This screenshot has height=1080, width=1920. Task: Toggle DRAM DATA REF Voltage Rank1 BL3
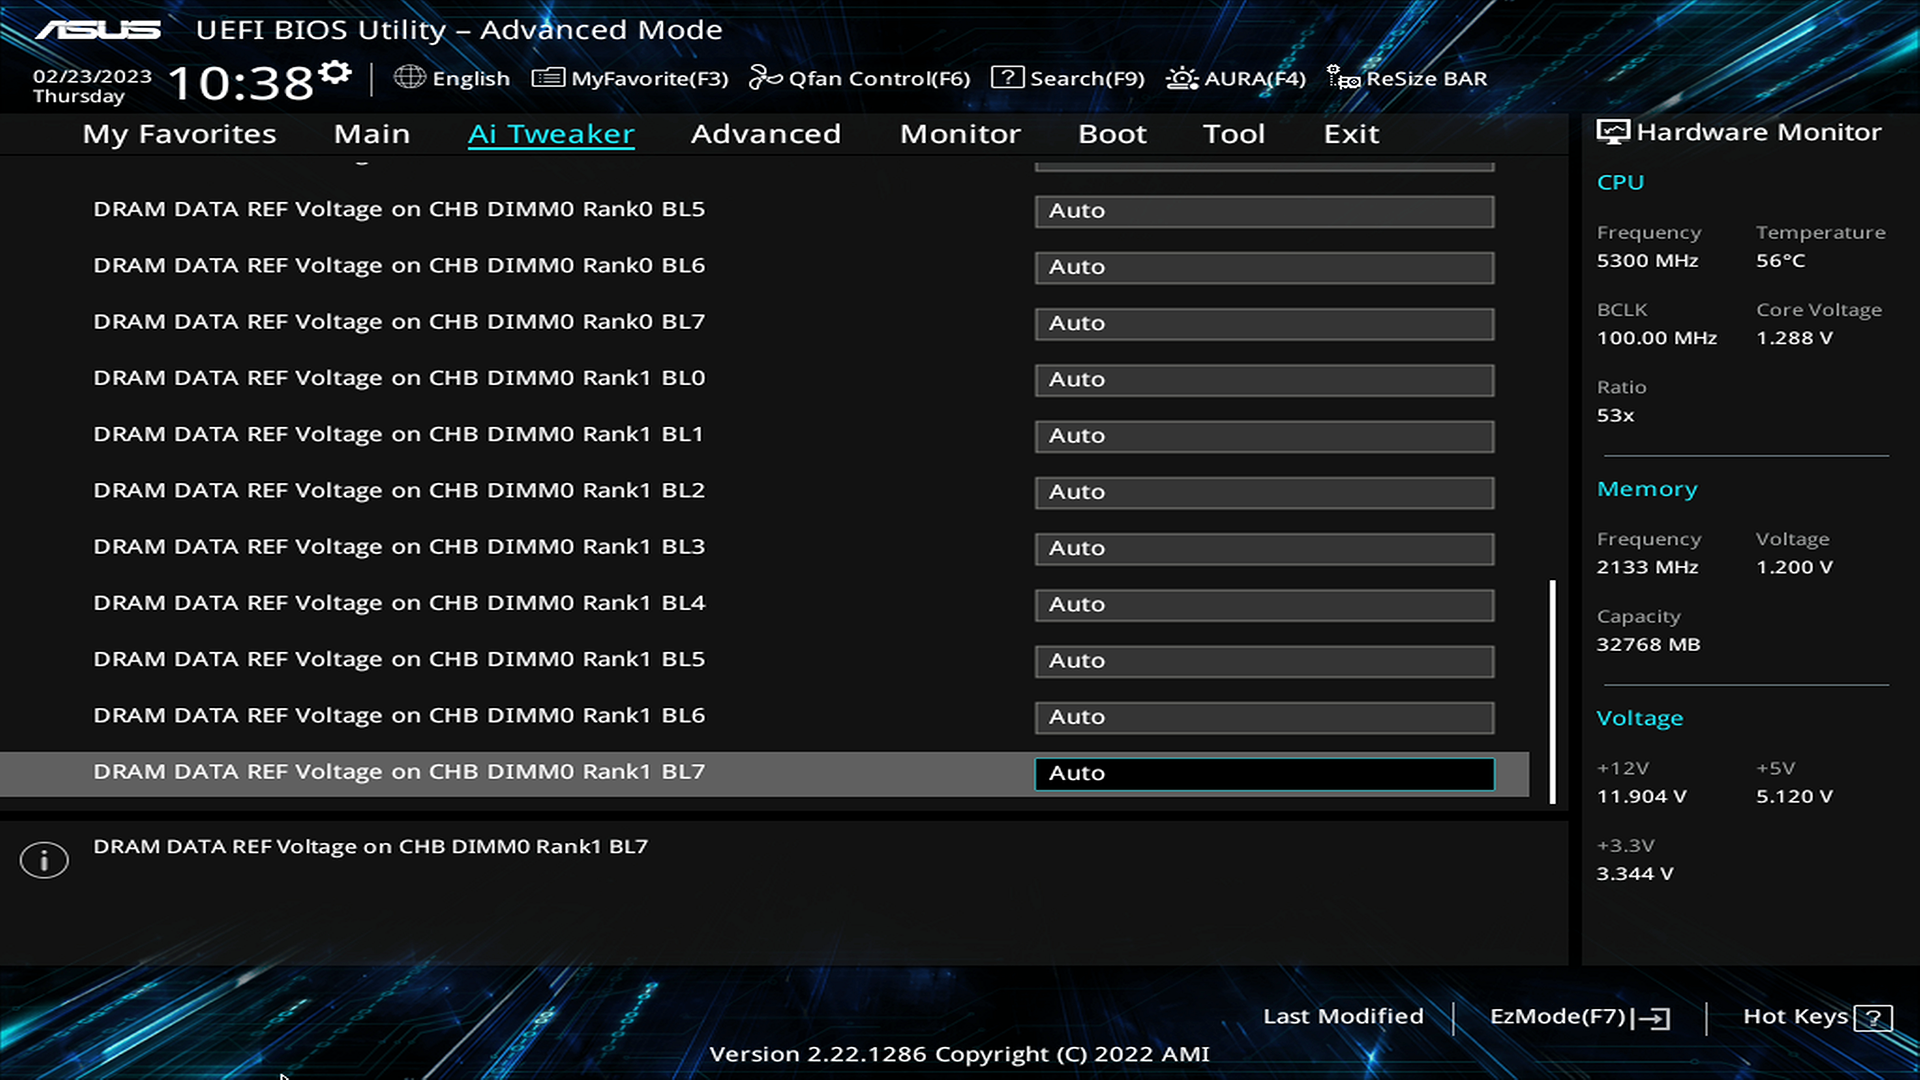pyautogui.click(x=1263, y=546)
